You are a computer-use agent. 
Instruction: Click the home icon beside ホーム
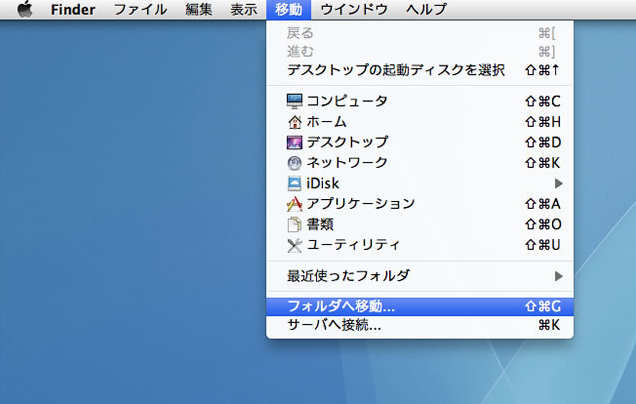point(294,122)
